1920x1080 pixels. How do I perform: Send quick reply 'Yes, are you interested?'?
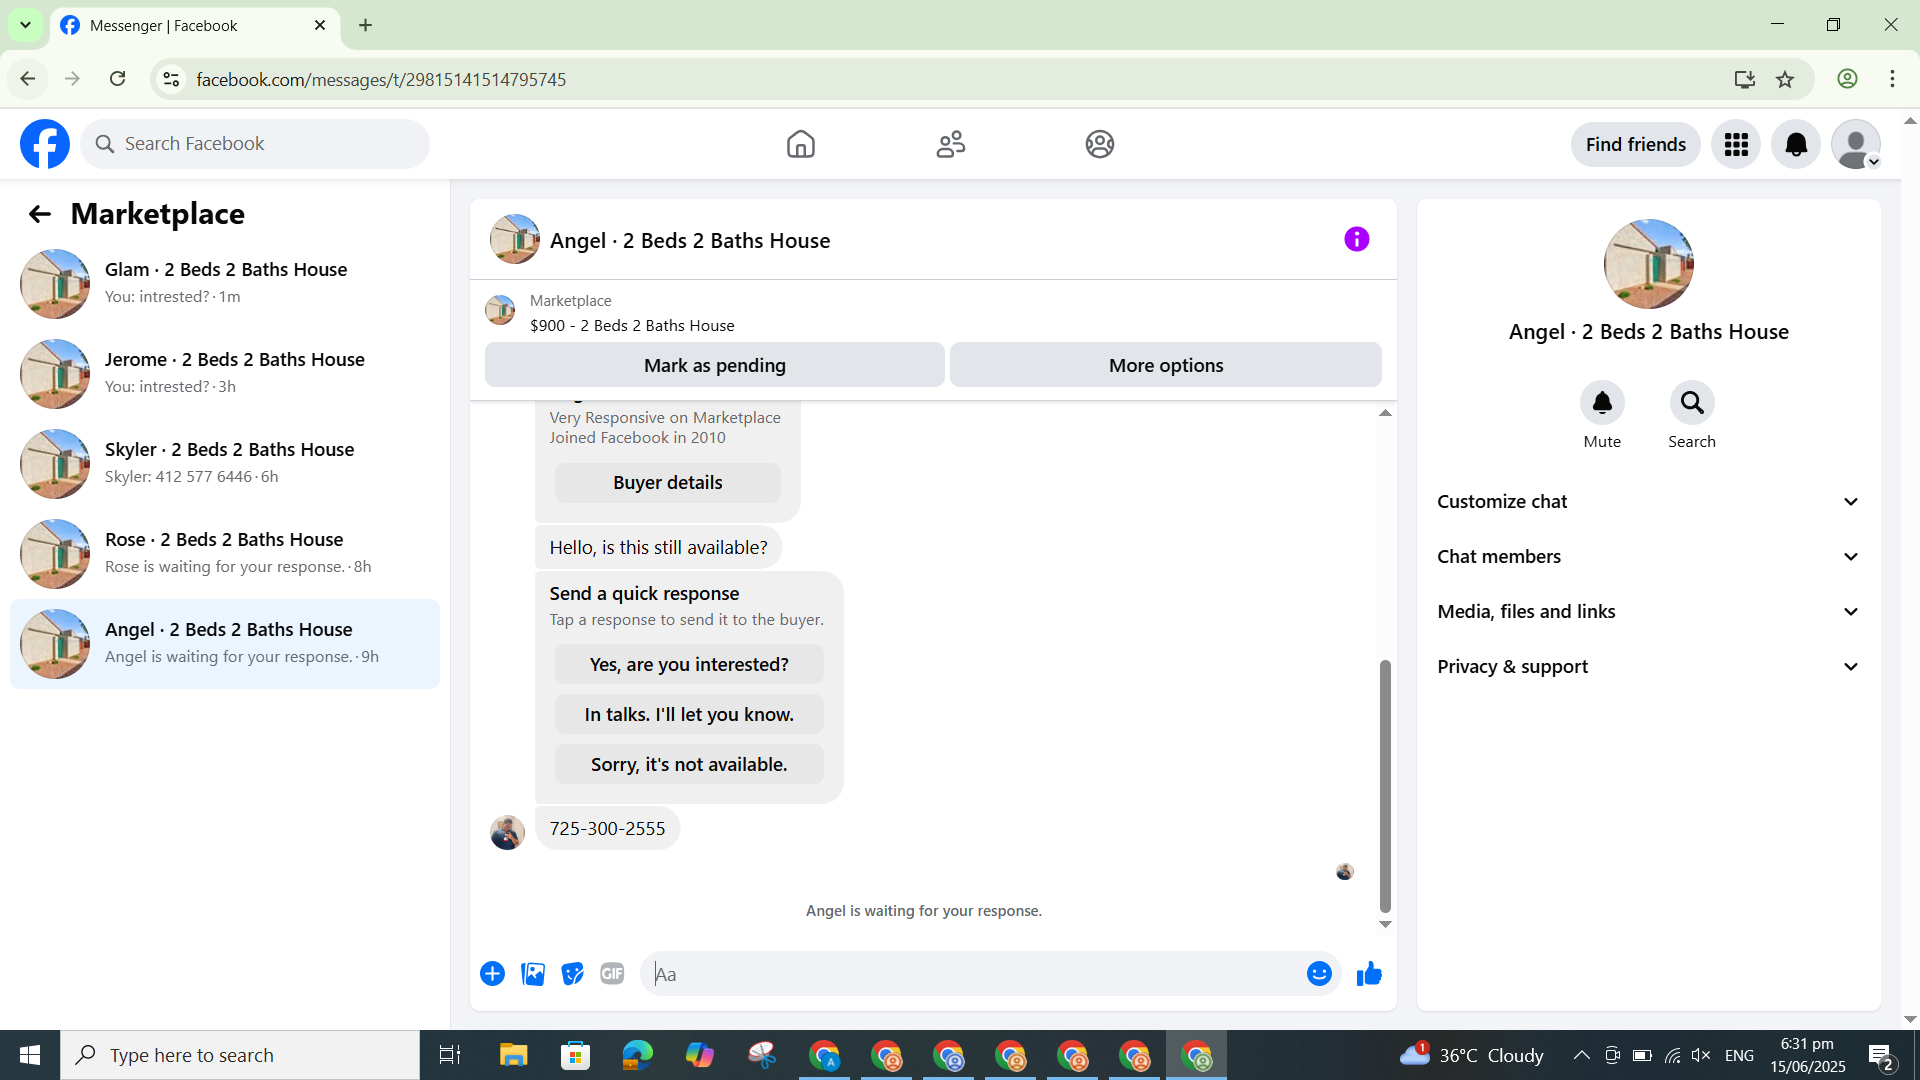(x=689, y=665)
